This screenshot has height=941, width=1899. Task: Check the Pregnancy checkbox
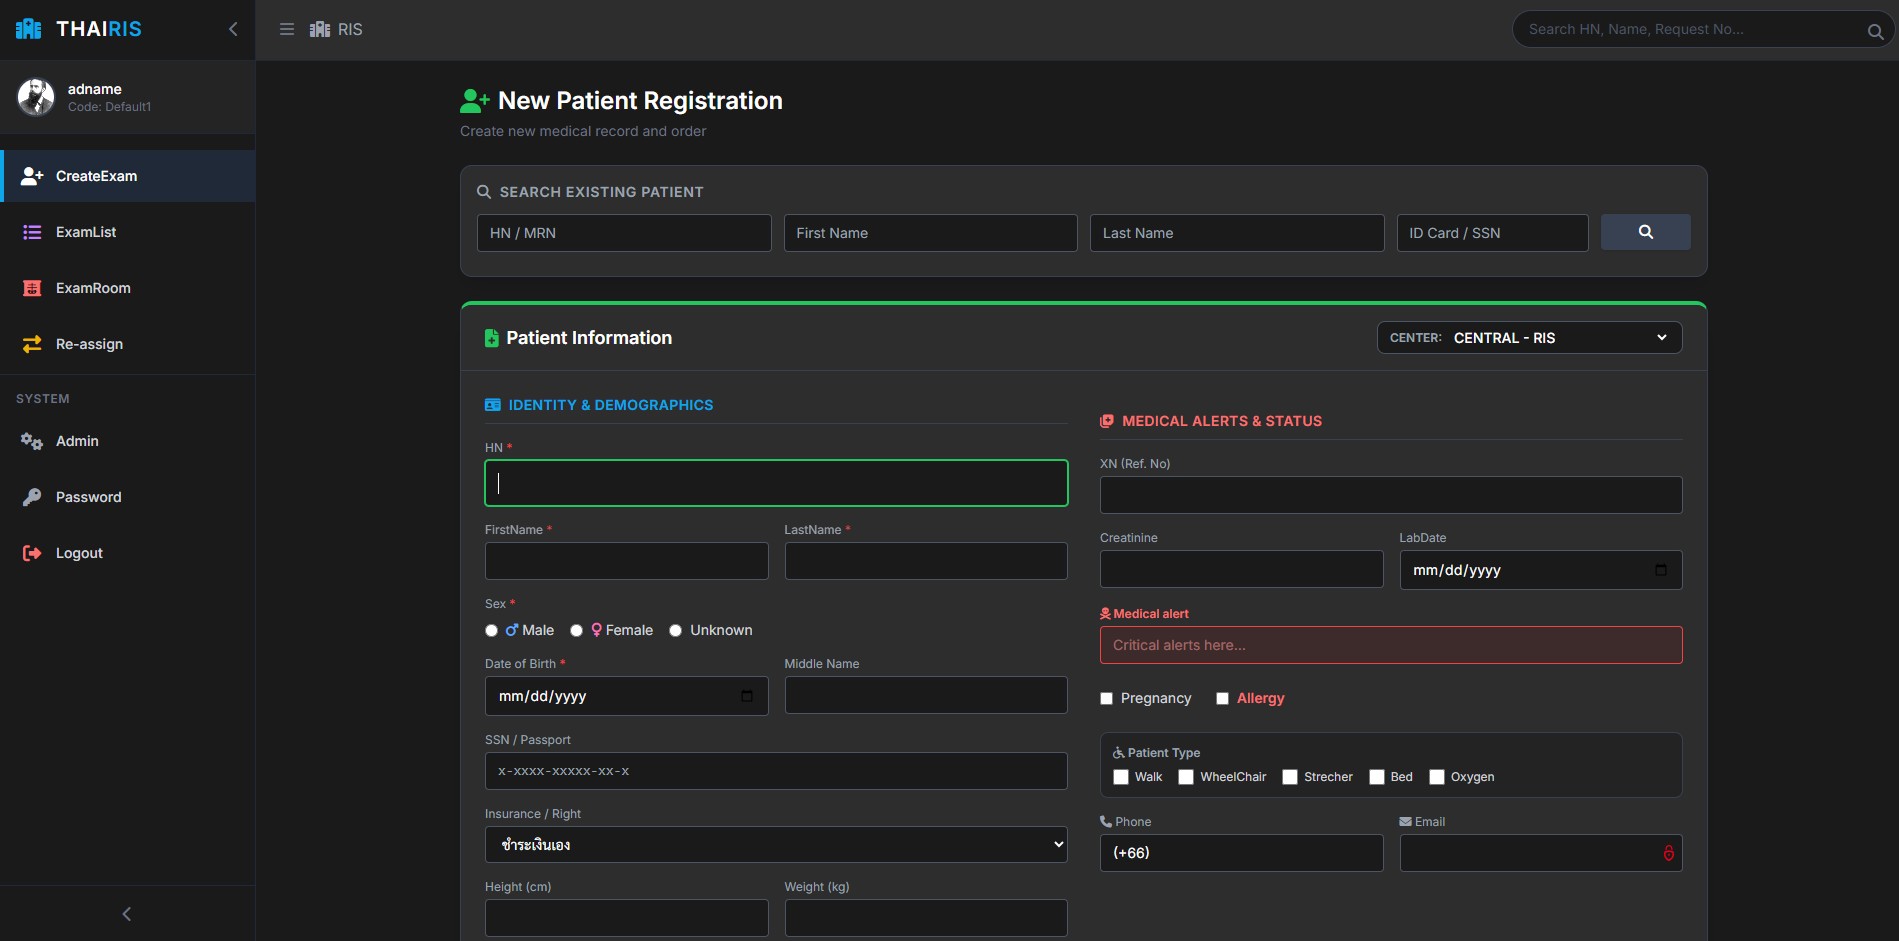click(x=1107, y=699)
